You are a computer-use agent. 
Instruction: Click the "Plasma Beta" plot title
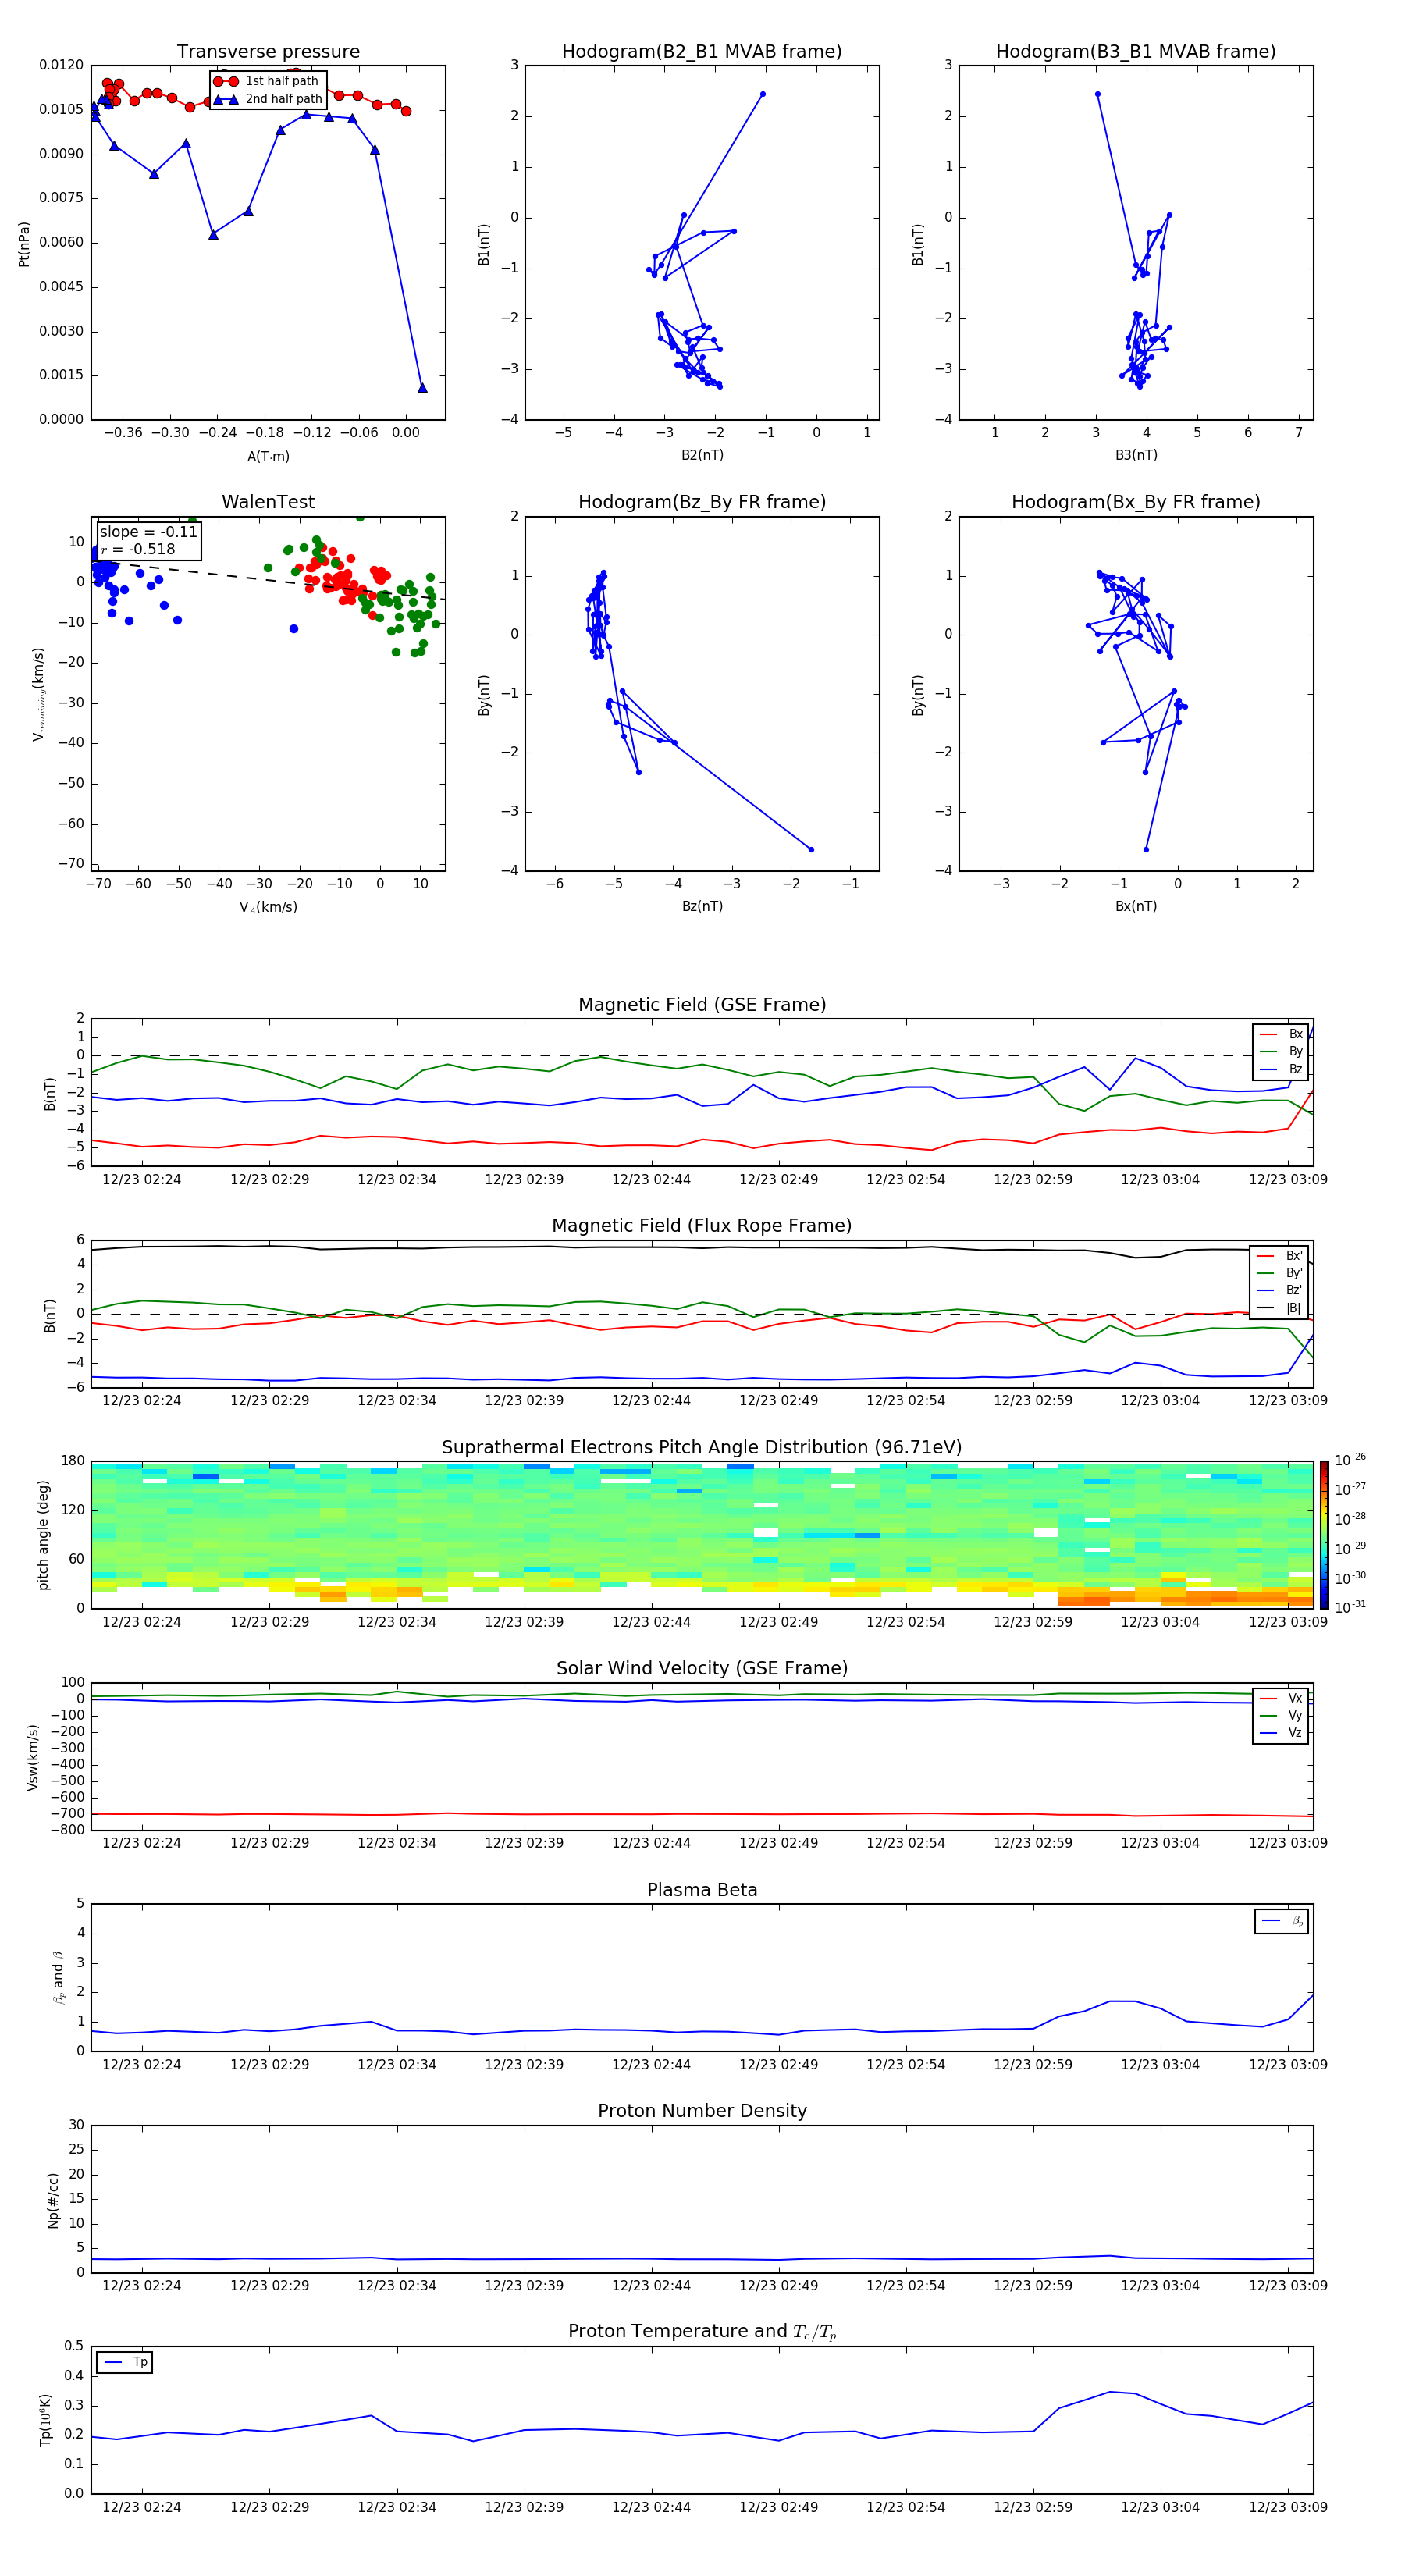click(x=702, y=1890)
